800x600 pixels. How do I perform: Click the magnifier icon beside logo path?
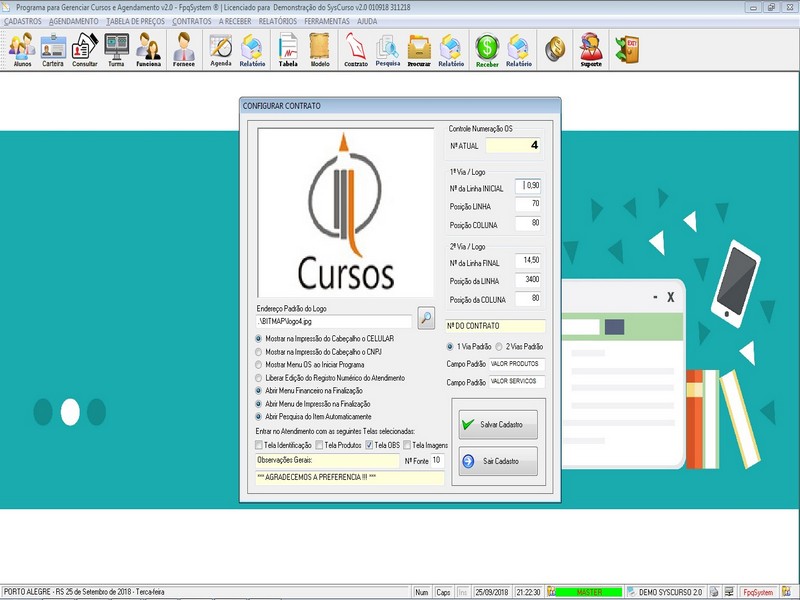[426, 319]
